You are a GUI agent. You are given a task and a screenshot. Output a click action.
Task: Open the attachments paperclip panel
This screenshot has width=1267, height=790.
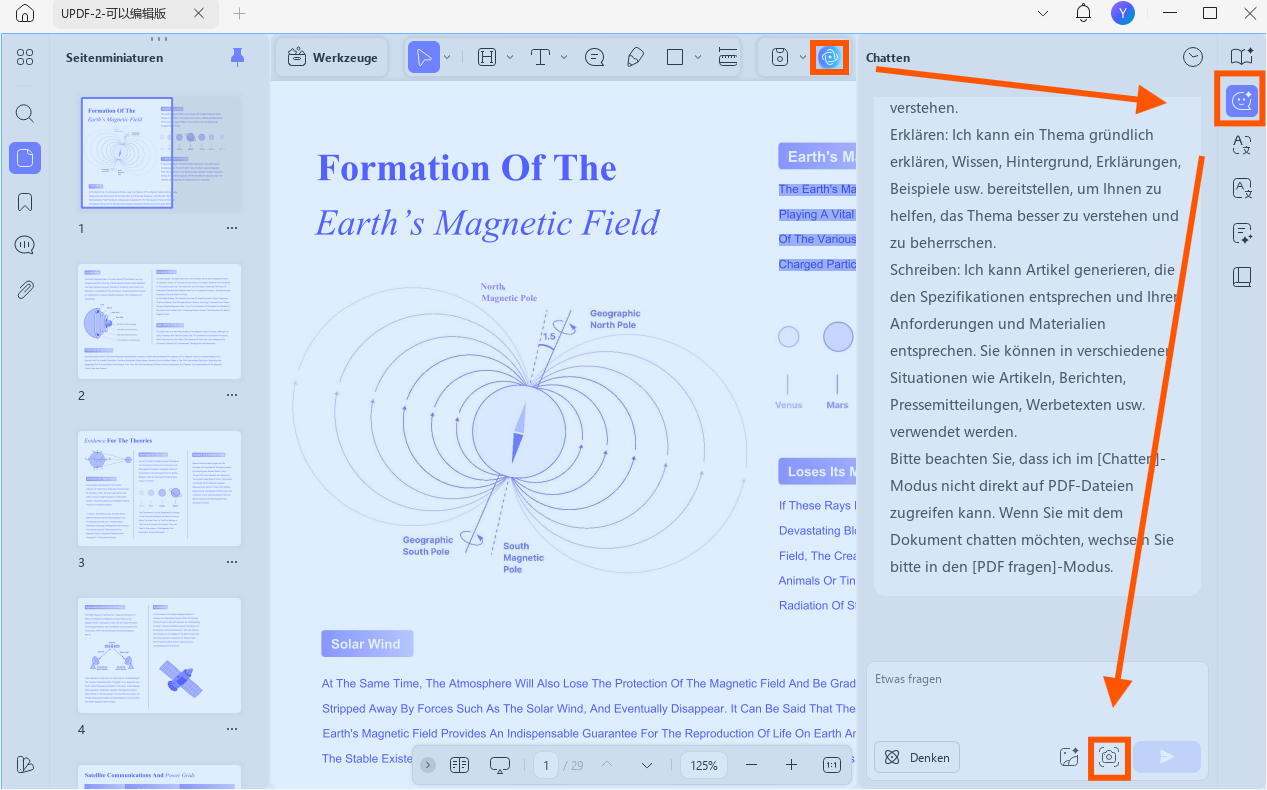click(25, 290)
